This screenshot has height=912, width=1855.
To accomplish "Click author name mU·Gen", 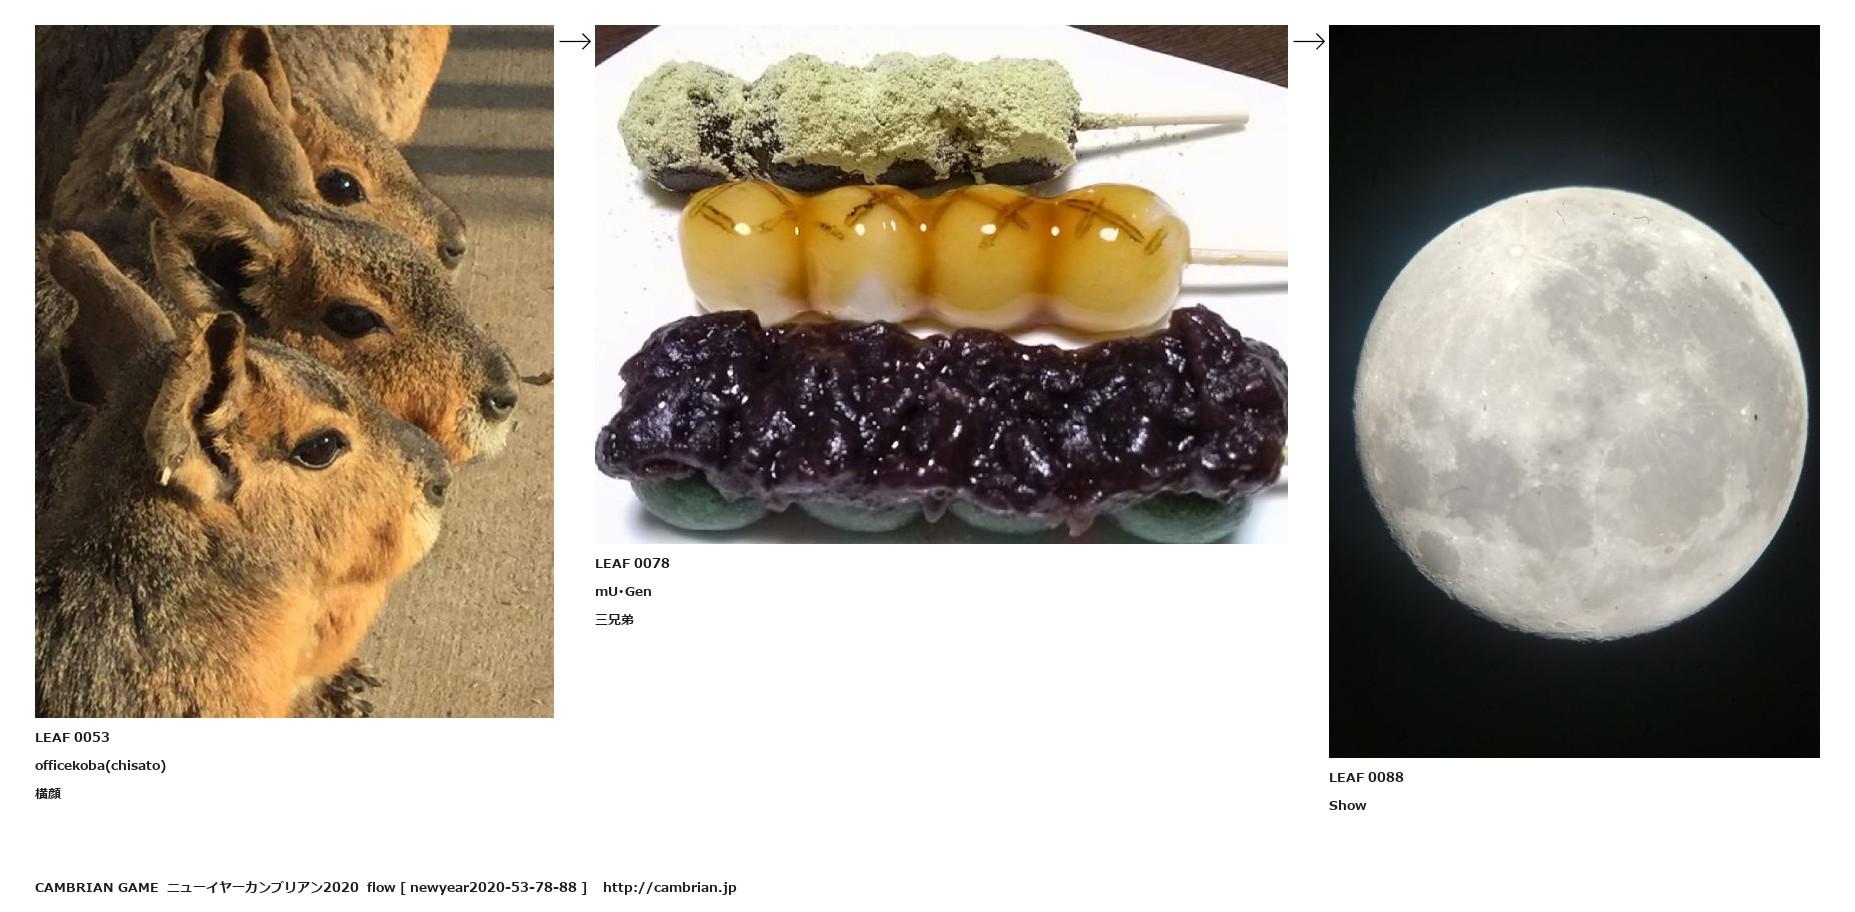I will click(x=623, y=591).
